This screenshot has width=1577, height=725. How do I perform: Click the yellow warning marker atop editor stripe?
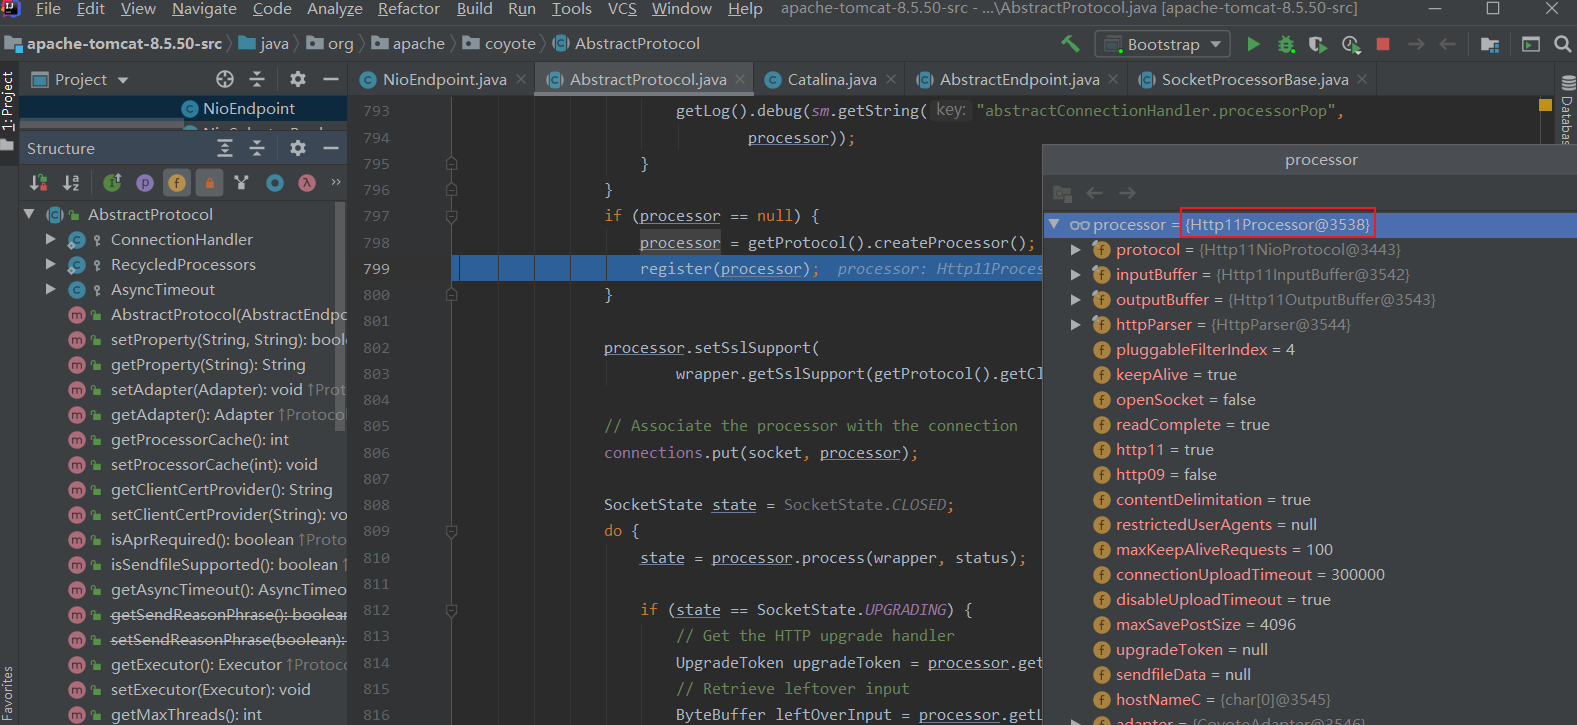[x=1545, y=104]
